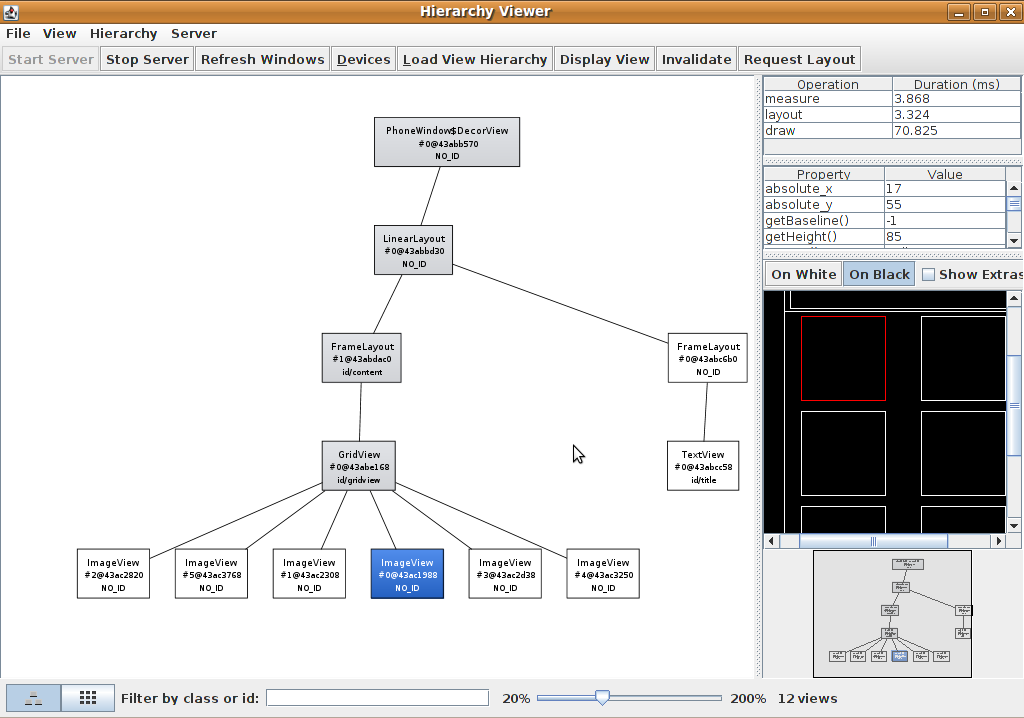Click the absolute_y property row
1024x718 pixels.
click(885, 204)
